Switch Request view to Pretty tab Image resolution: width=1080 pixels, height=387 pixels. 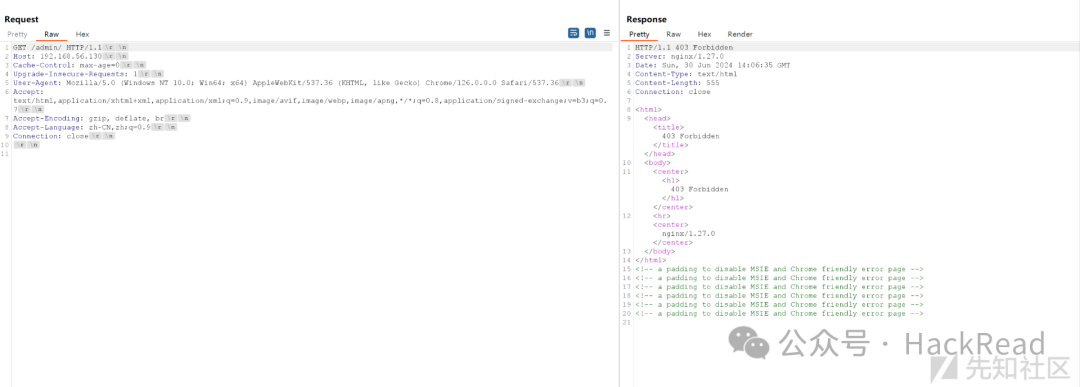pyautogui.click(x=17, y=34)
